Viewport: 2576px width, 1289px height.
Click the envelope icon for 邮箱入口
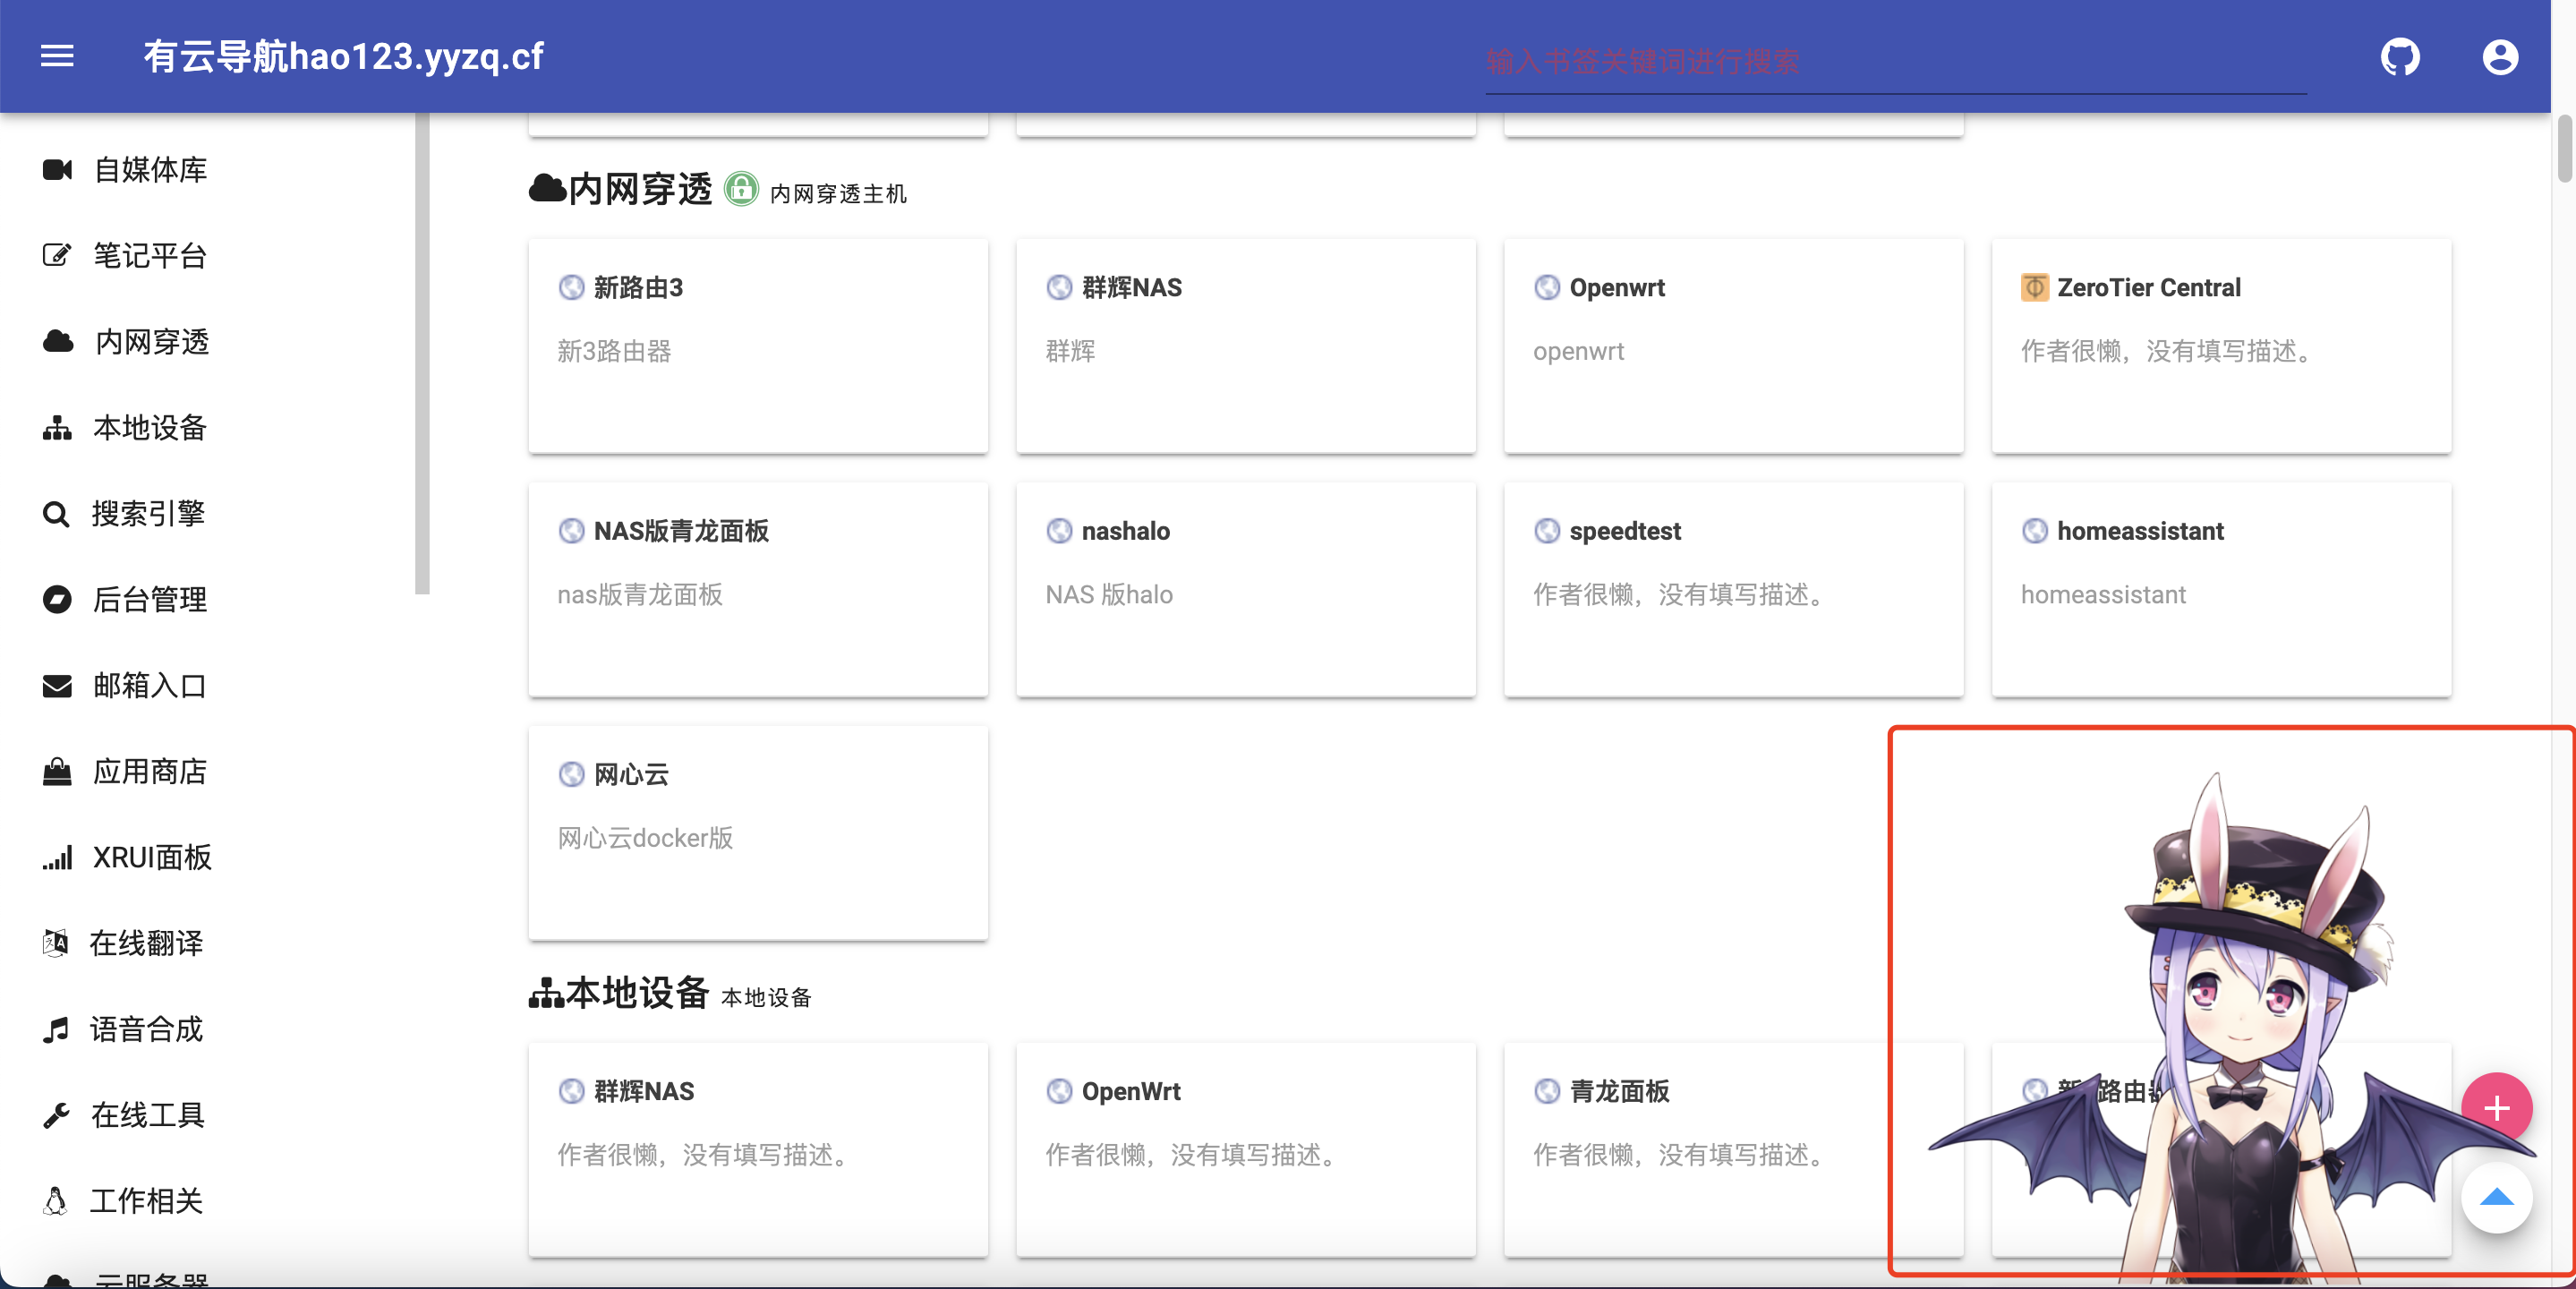(x=57, y=686)
